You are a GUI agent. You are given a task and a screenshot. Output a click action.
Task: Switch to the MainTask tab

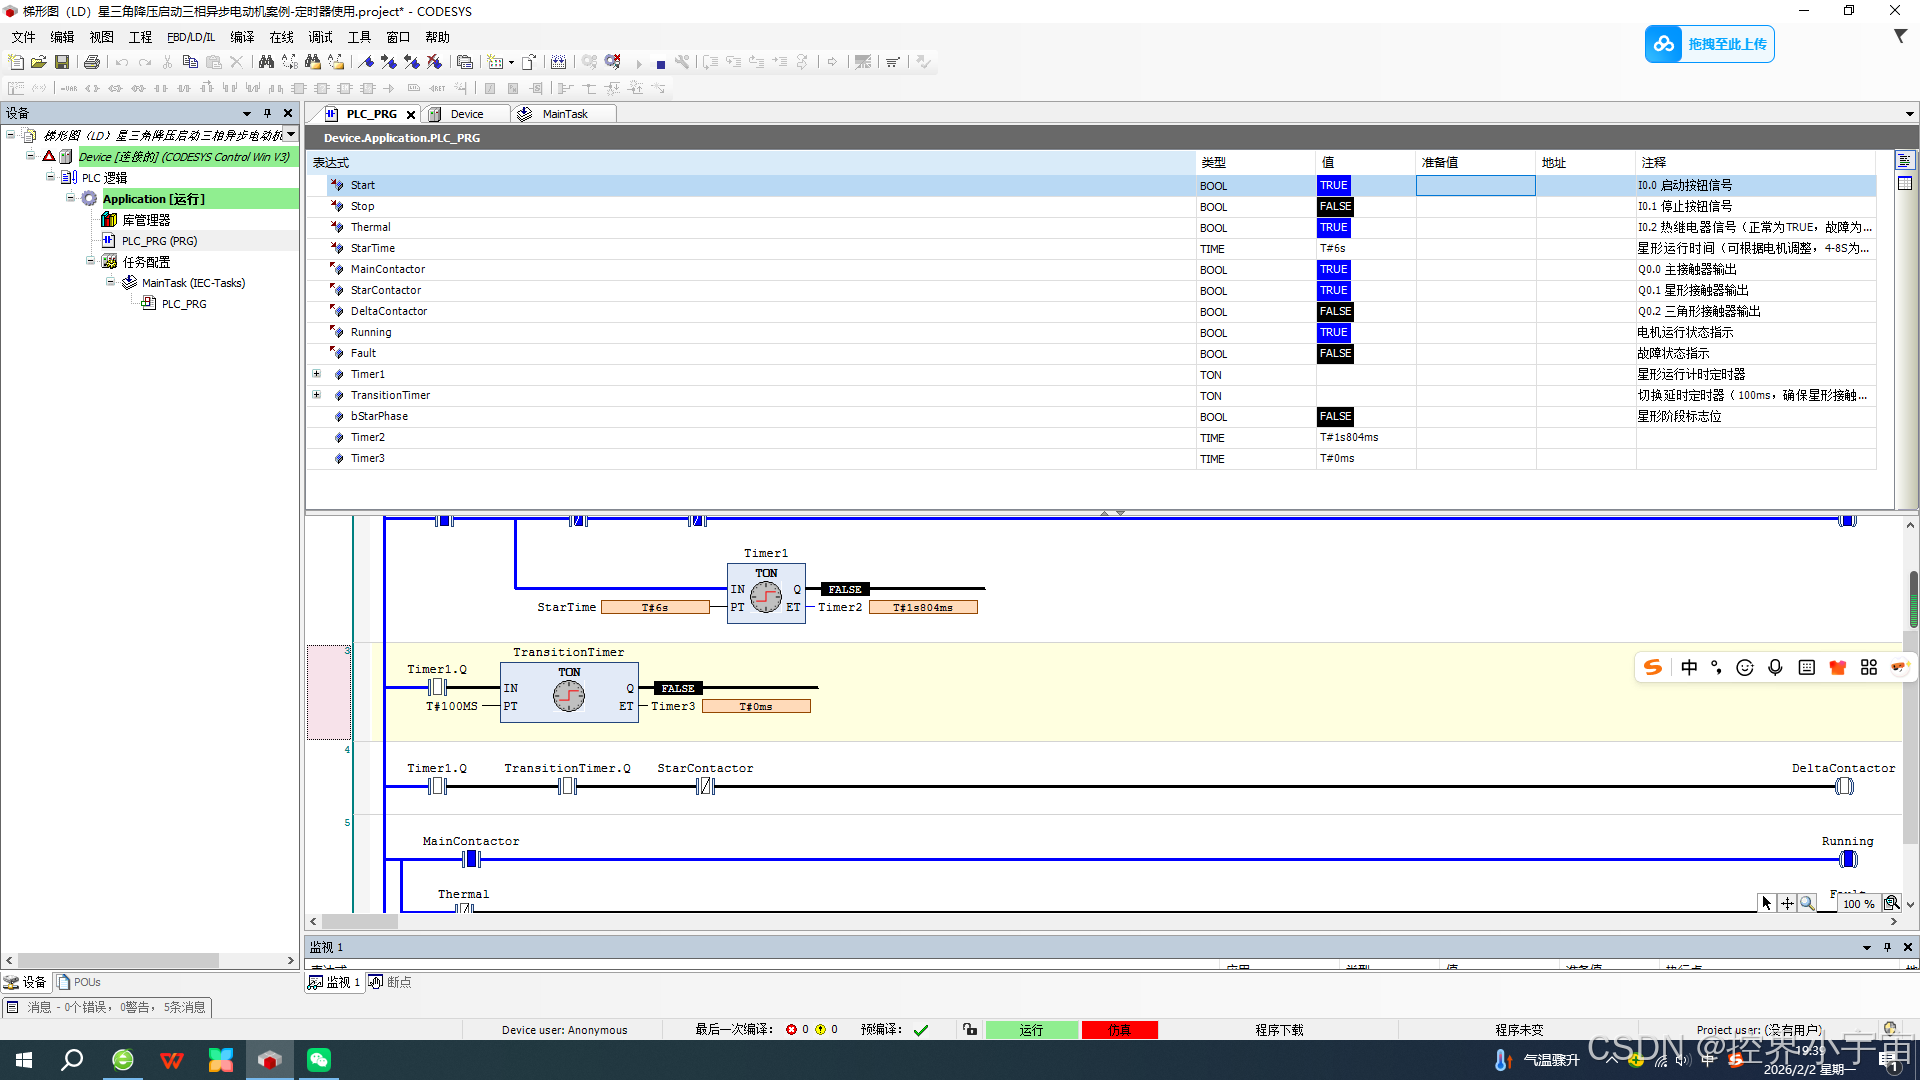coord(564,114)
